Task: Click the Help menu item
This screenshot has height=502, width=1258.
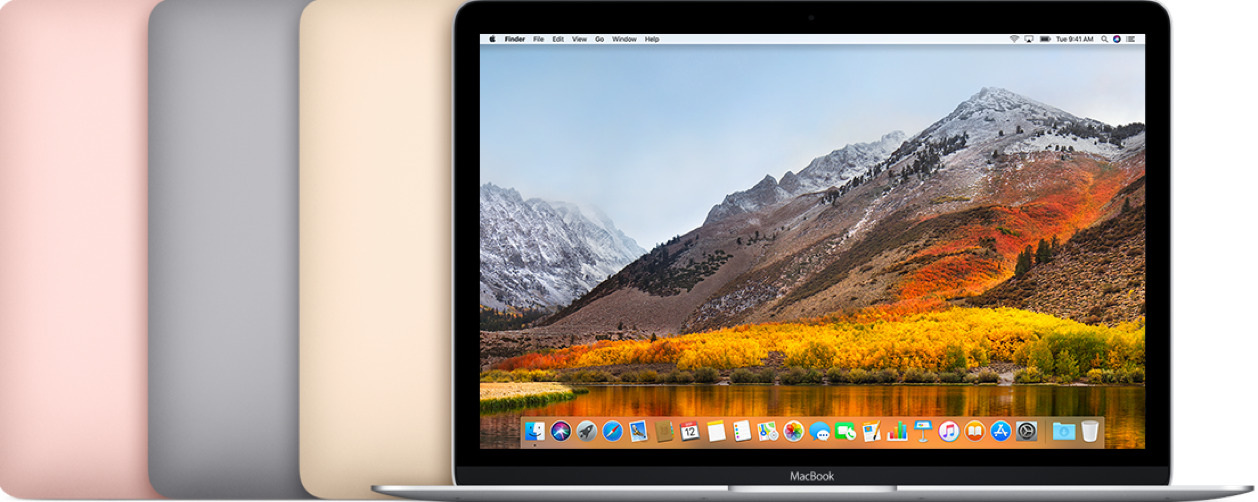Action: click(x=652, y=39)
